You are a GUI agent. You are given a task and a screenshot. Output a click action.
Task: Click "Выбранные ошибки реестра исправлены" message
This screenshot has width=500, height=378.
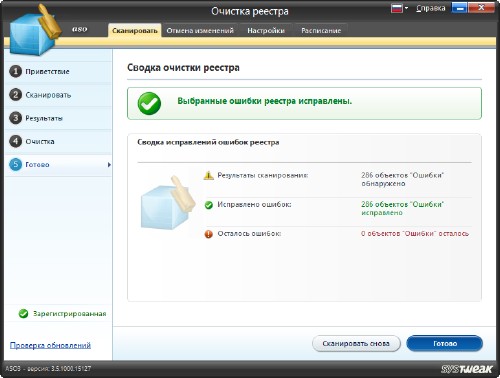tap(265, 101)
